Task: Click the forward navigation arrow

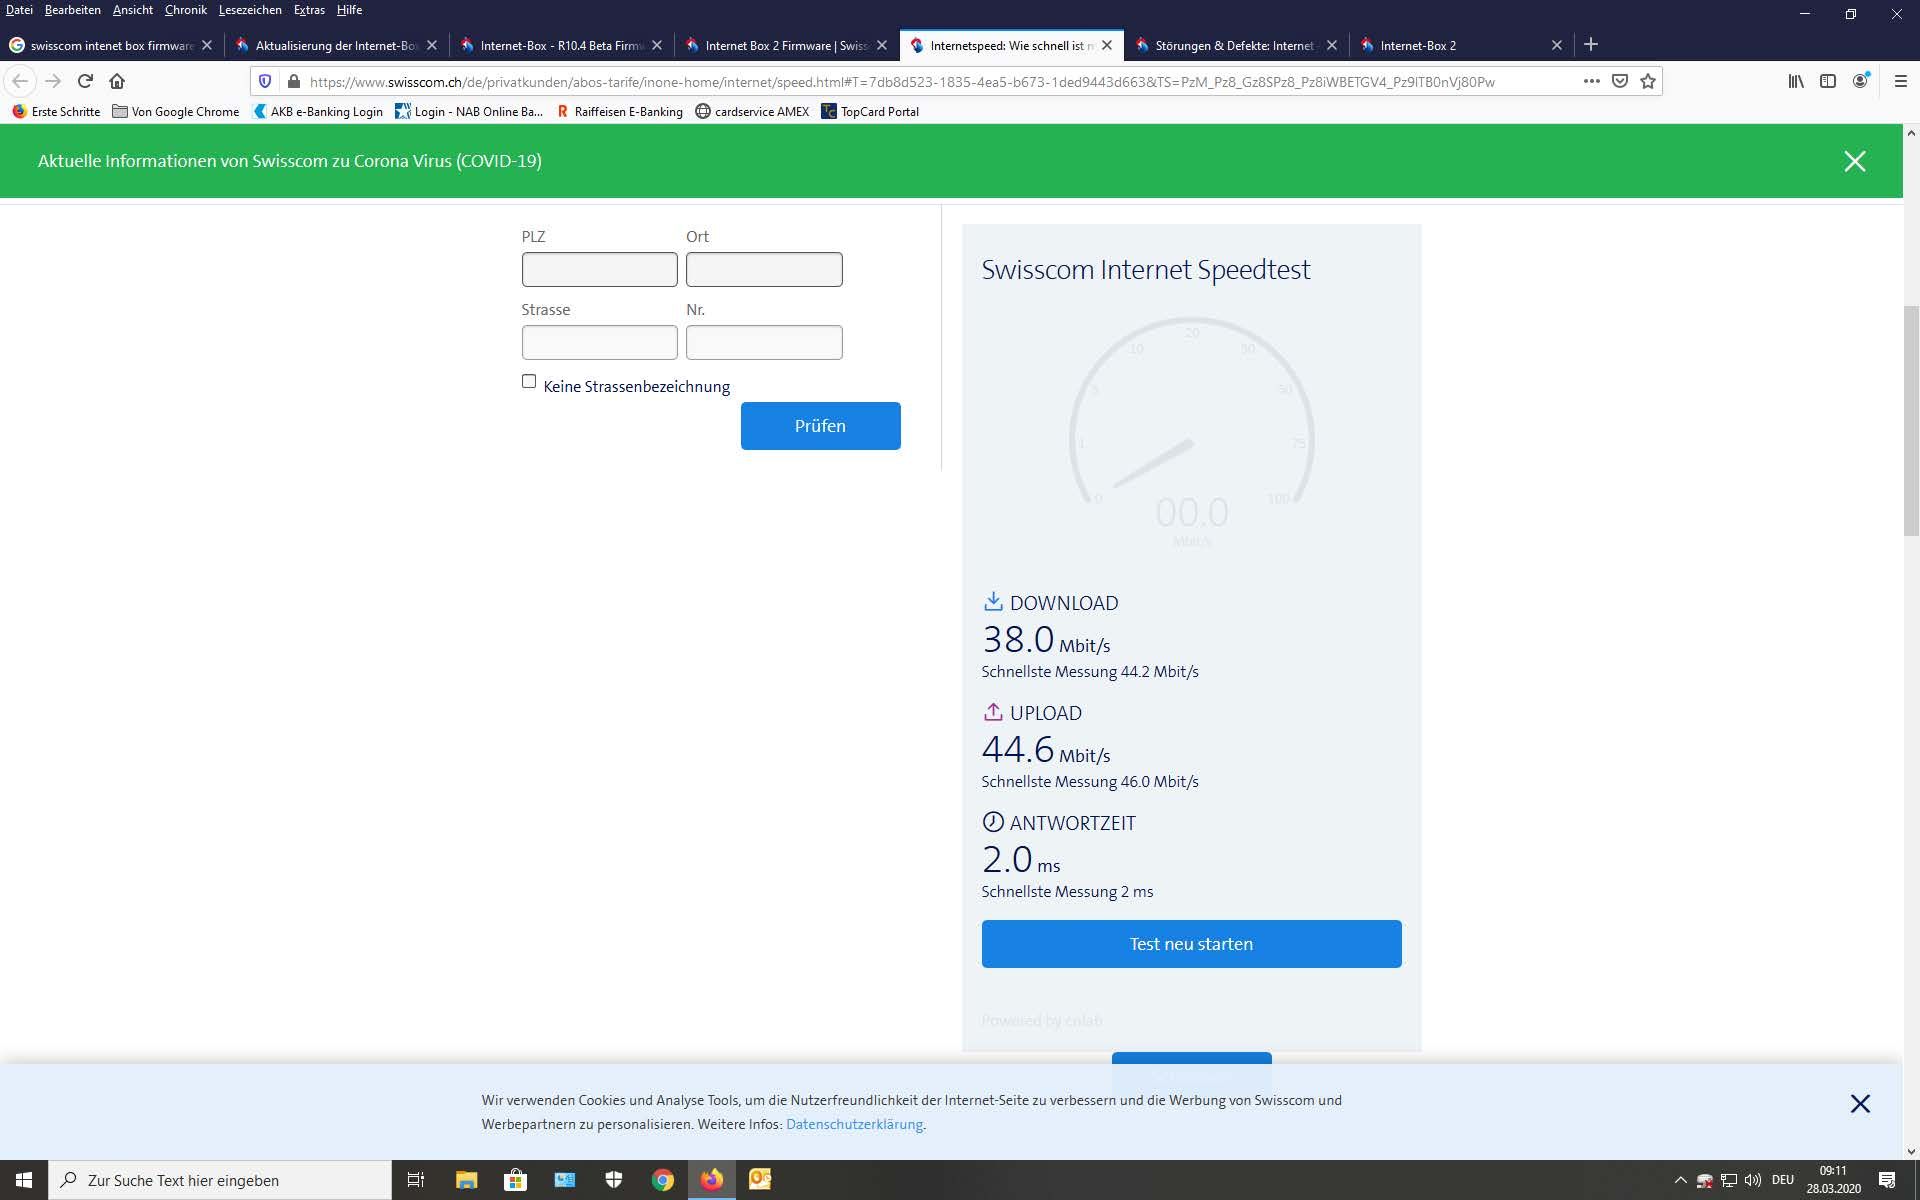Action: click(x=53, y=81)
